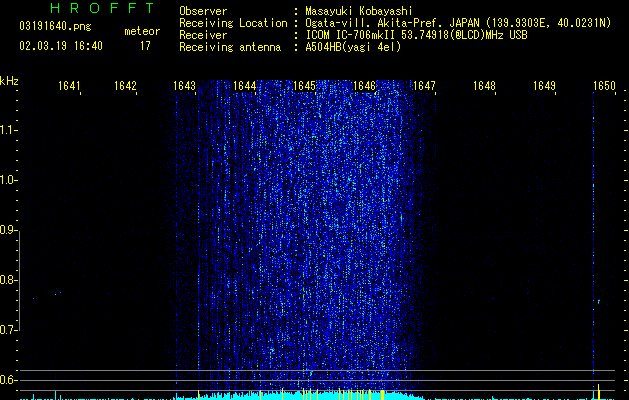629x400 pixels.
Task: Click the date 02.03.19 16:40
Action: coord(61,46)
